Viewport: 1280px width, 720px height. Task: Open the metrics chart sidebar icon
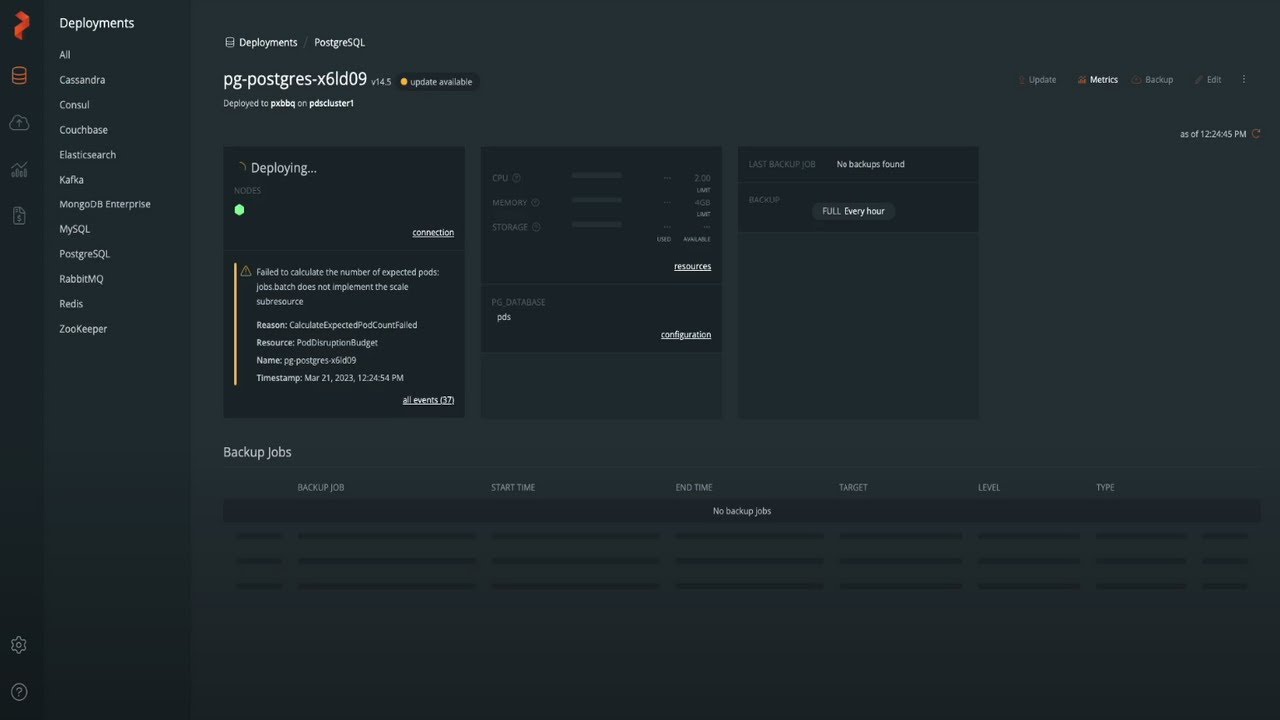tap(19, 169)
